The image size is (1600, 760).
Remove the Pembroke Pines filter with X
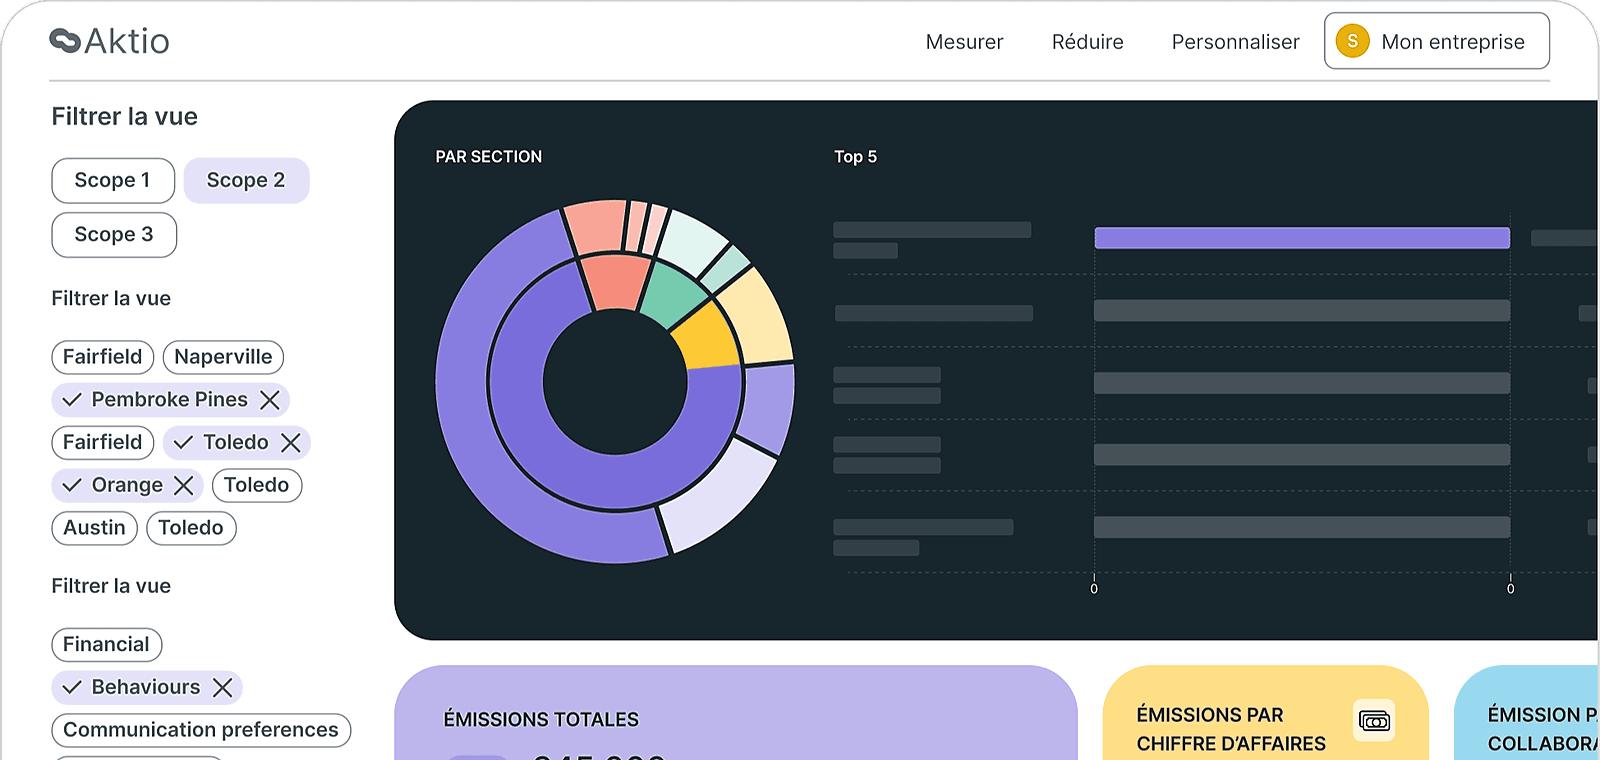coord(270,400)
